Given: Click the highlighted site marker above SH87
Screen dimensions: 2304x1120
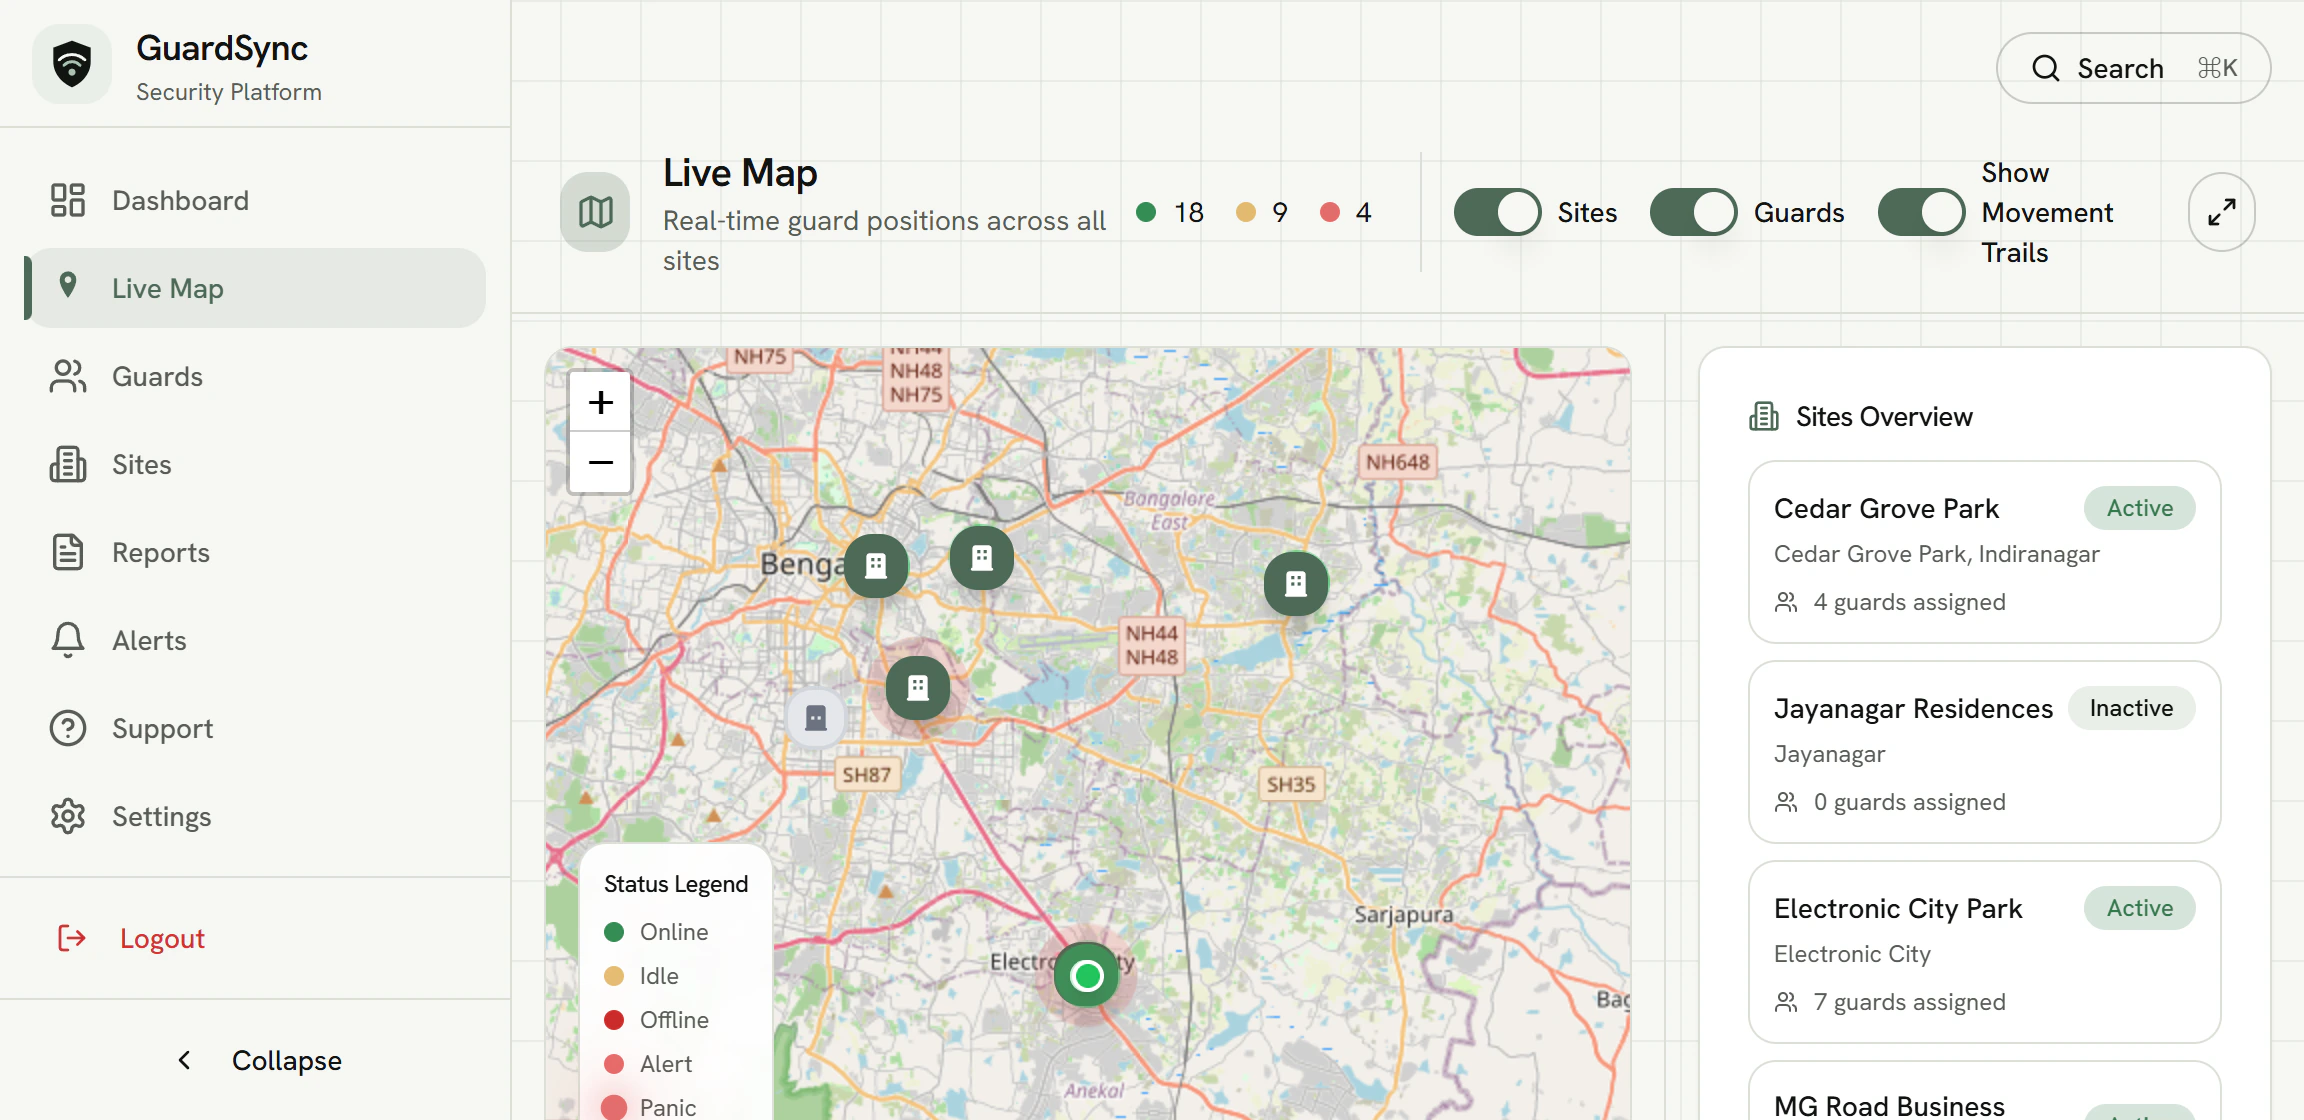Looking at the screenshot, I should [917, 687].
